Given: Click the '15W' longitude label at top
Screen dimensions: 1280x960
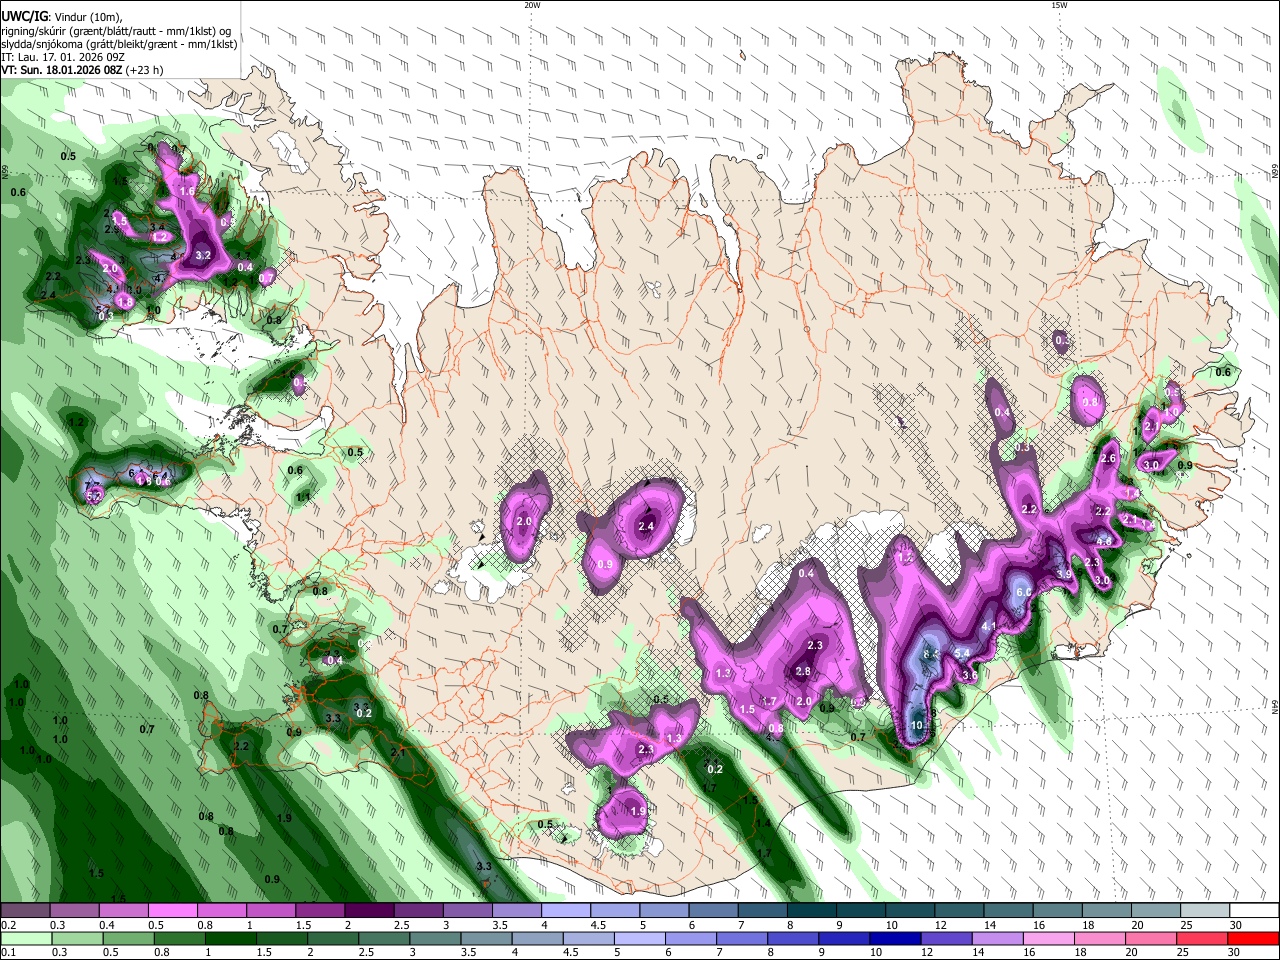Looking at the screenshot, I should (x=1059, y=5).
